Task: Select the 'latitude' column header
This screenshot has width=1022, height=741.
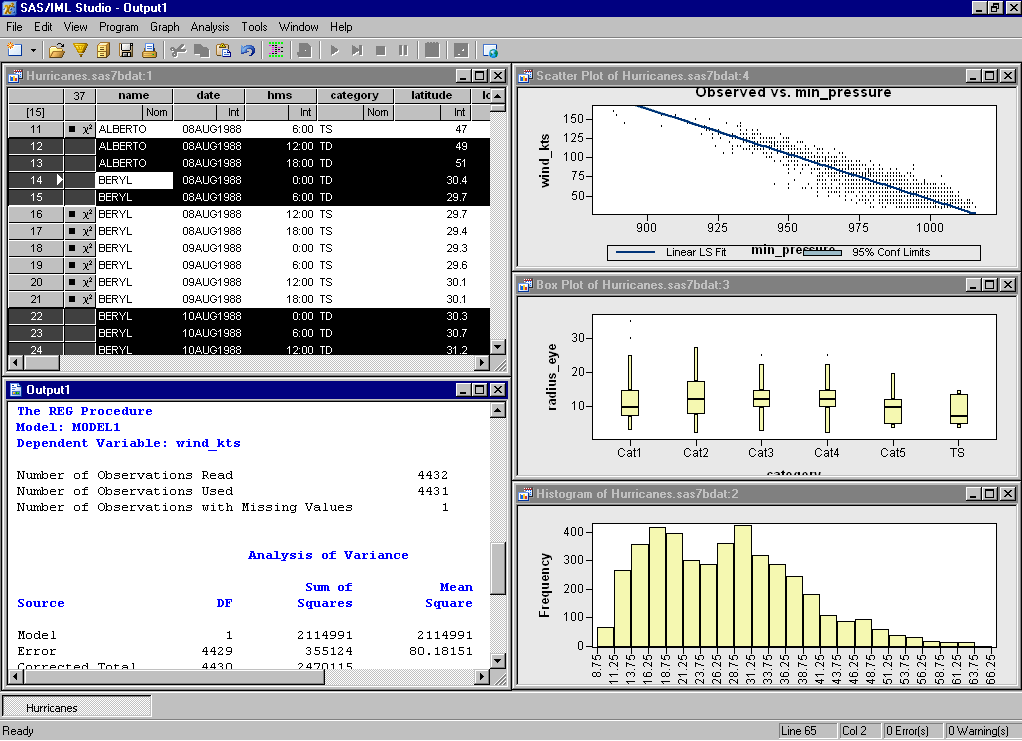Action: tap(431, 95)
